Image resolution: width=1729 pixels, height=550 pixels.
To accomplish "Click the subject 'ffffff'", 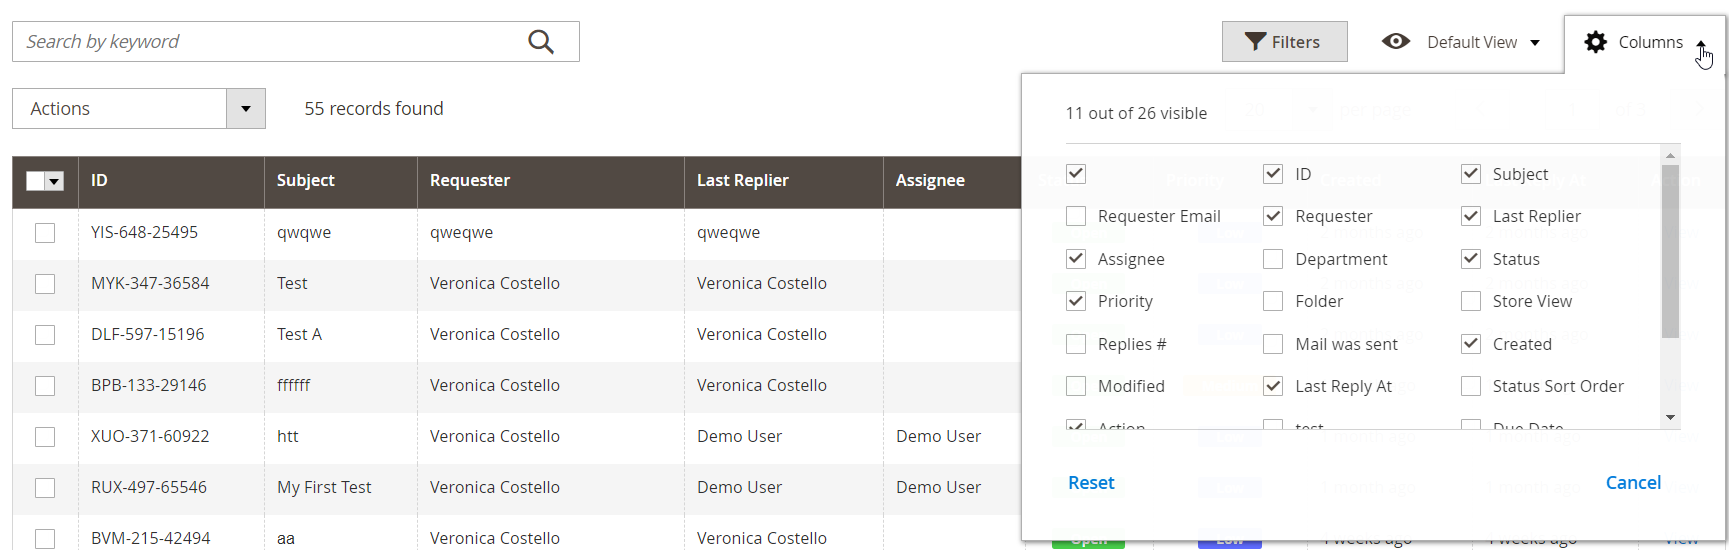I will (x=293, y=385).
